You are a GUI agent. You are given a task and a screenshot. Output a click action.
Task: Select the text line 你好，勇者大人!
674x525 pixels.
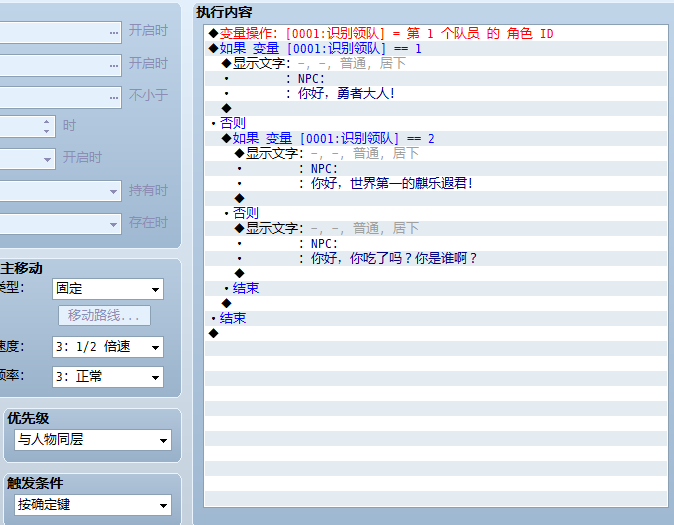pyautogui.click(x=436, y=94)
